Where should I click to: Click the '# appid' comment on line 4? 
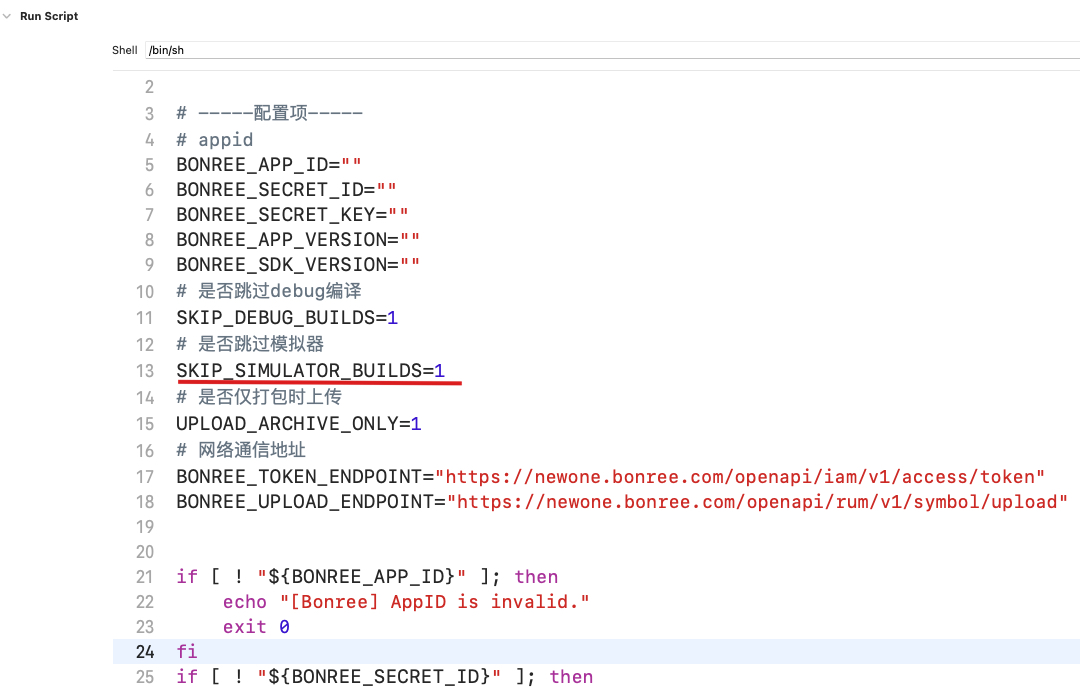214,139
